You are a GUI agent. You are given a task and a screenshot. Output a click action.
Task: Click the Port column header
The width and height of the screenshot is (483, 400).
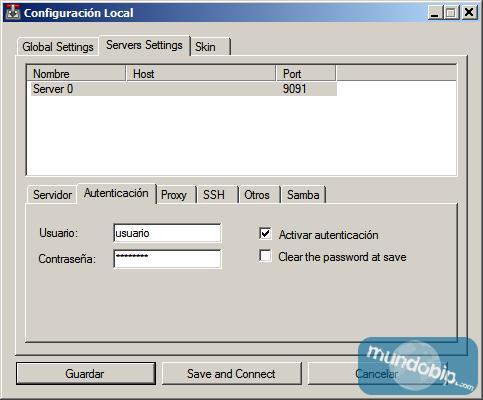(x=306, y=74)
